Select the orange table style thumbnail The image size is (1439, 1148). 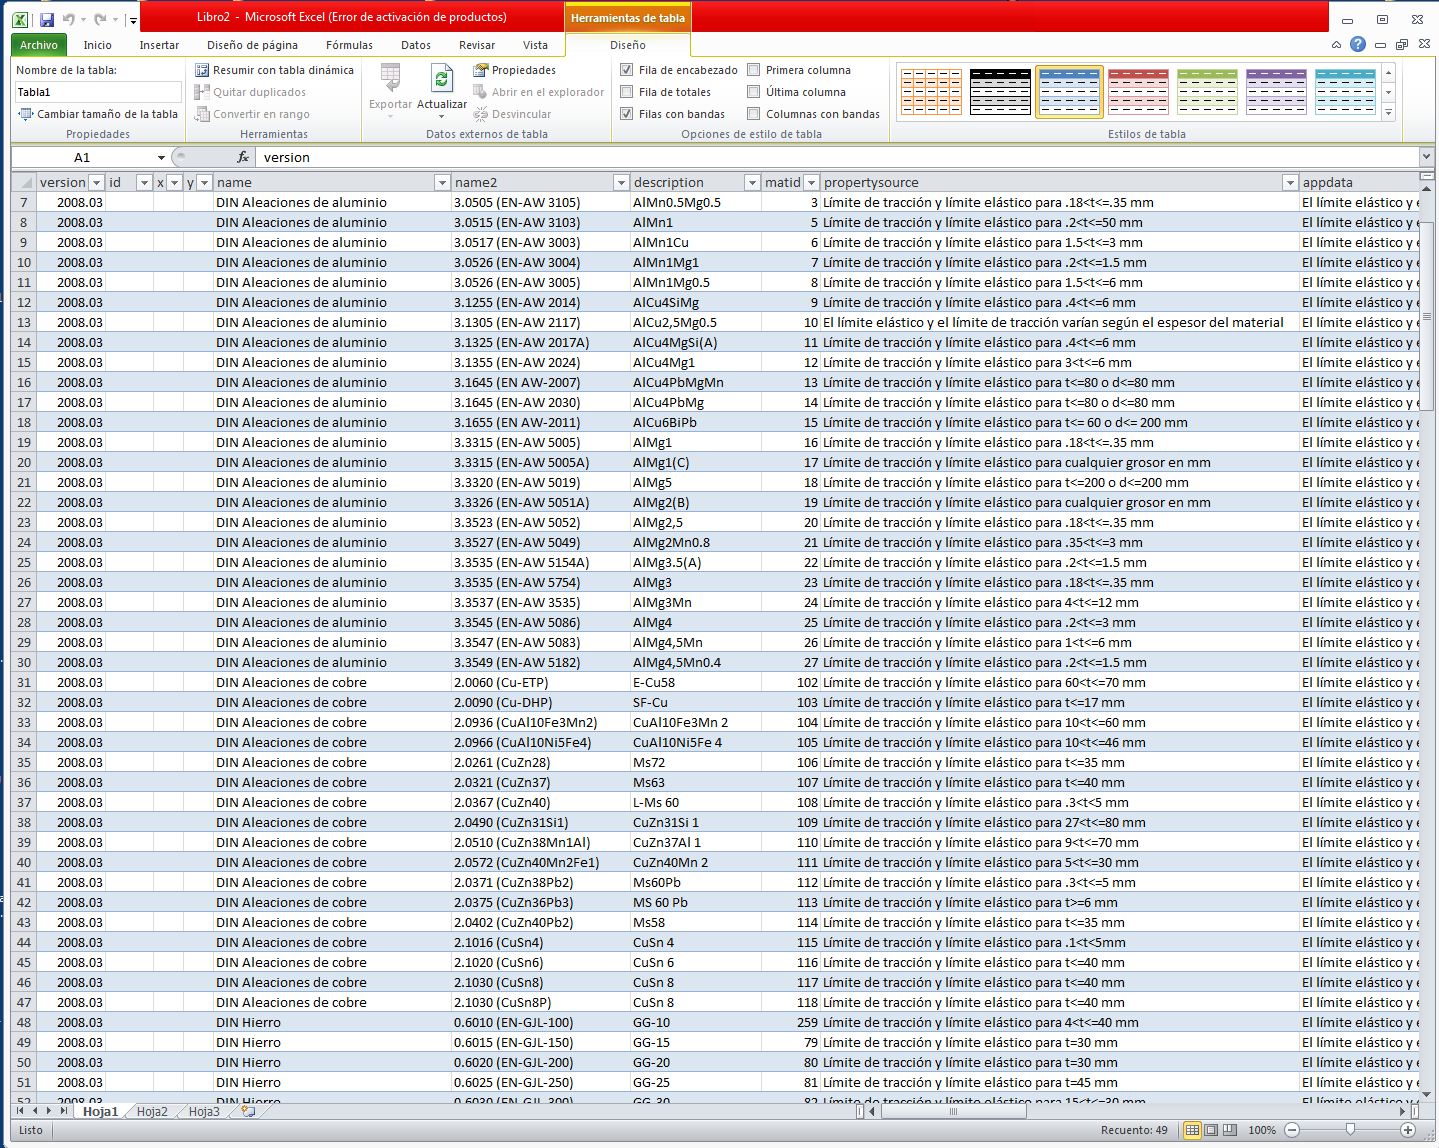tap(931, 92)
